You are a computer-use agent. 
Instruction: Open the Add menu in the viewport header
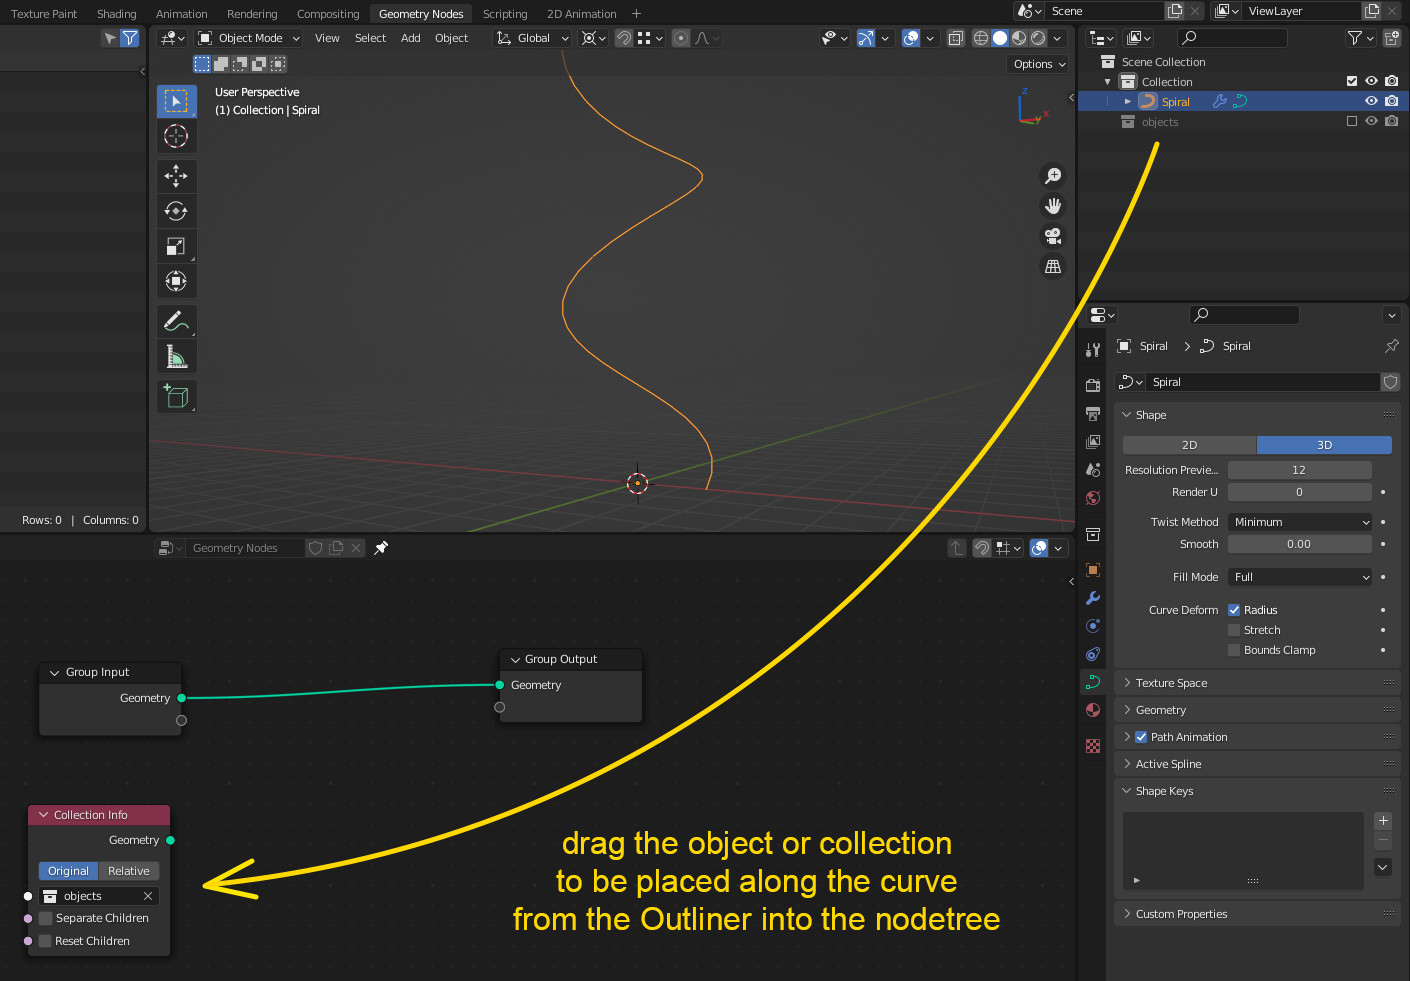(x=410, y=37)
